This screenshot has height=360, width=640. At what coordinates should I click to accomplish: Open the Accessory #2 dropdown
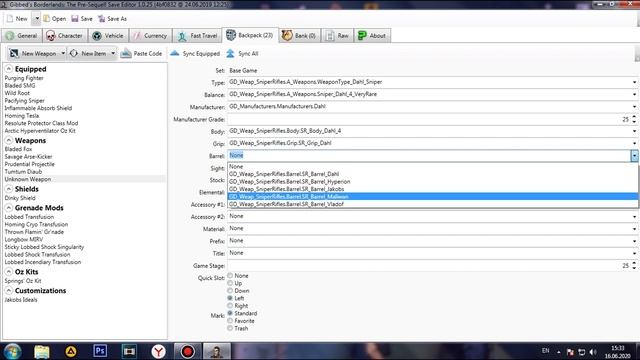[x=634, y=216]
